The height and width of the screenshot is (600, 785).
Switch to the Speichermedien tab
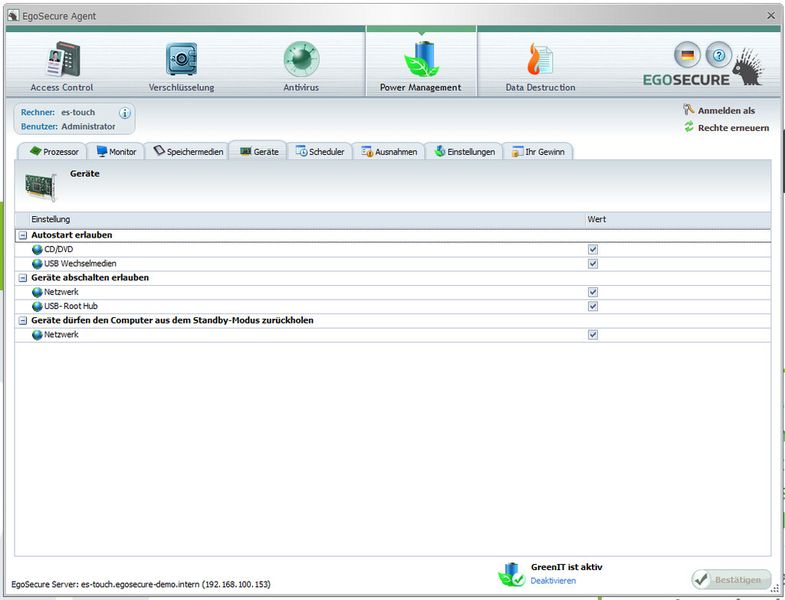188,151
